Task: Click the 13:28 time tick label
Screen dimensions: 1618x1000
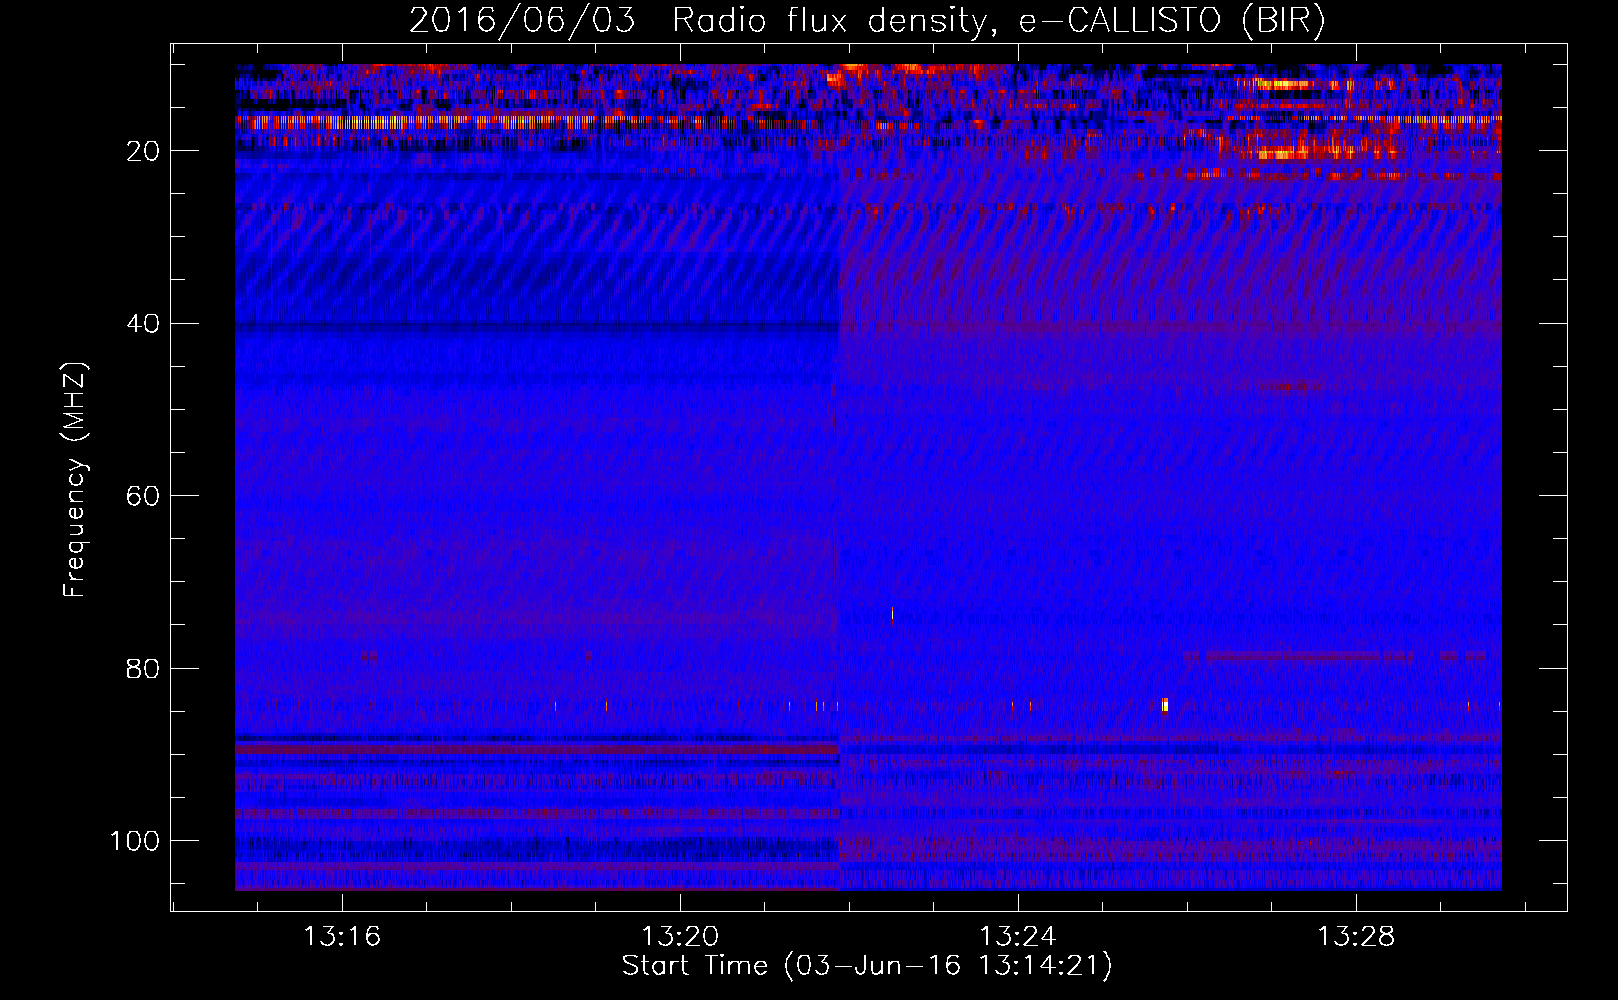Action: tap(1356, 937)
